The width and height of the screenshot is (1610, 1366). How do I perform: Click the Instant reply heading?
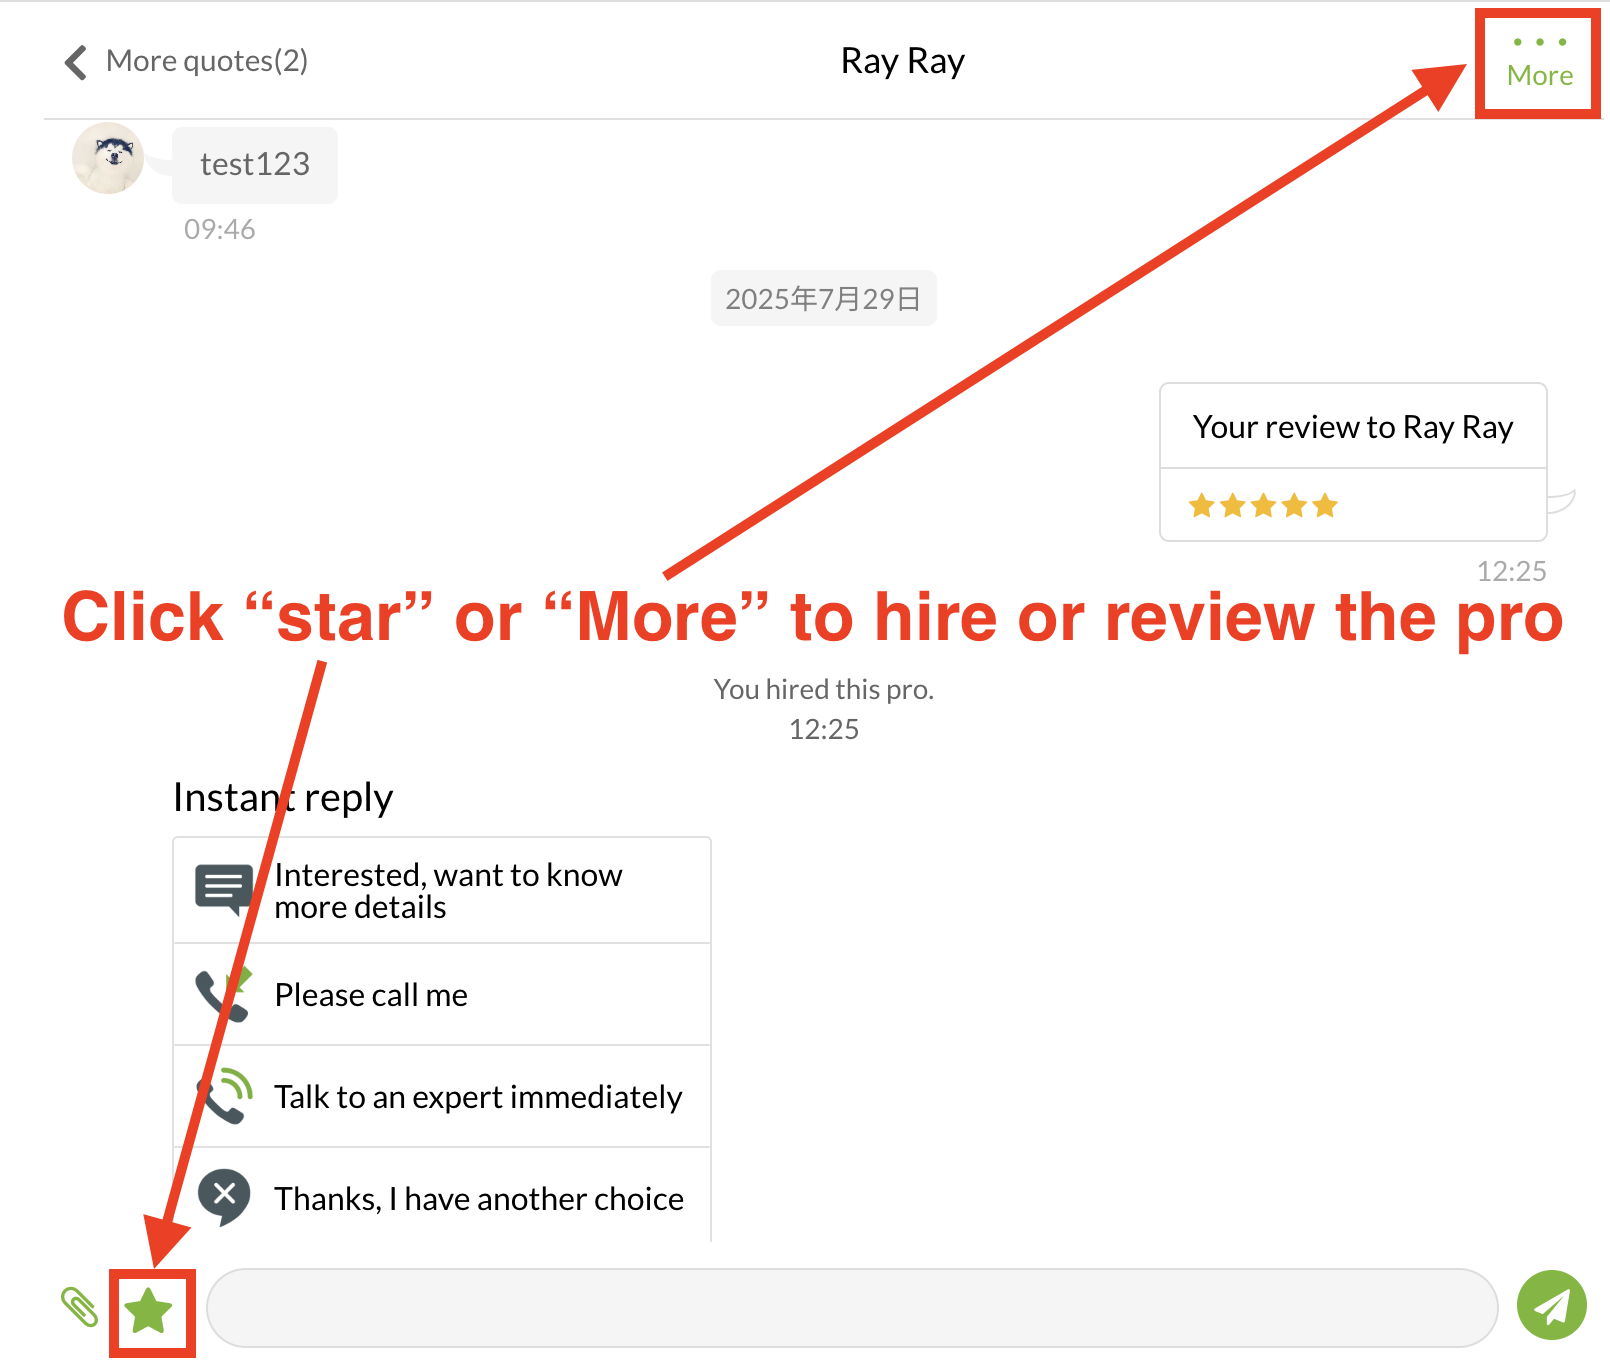point(283,798)
